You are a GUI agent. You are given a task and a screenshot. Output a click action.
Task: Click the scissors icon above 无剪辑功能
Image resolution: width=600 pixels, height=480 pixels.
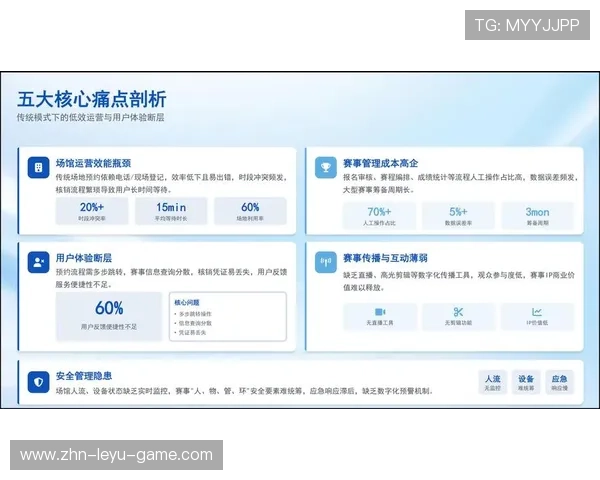[458, 312]
